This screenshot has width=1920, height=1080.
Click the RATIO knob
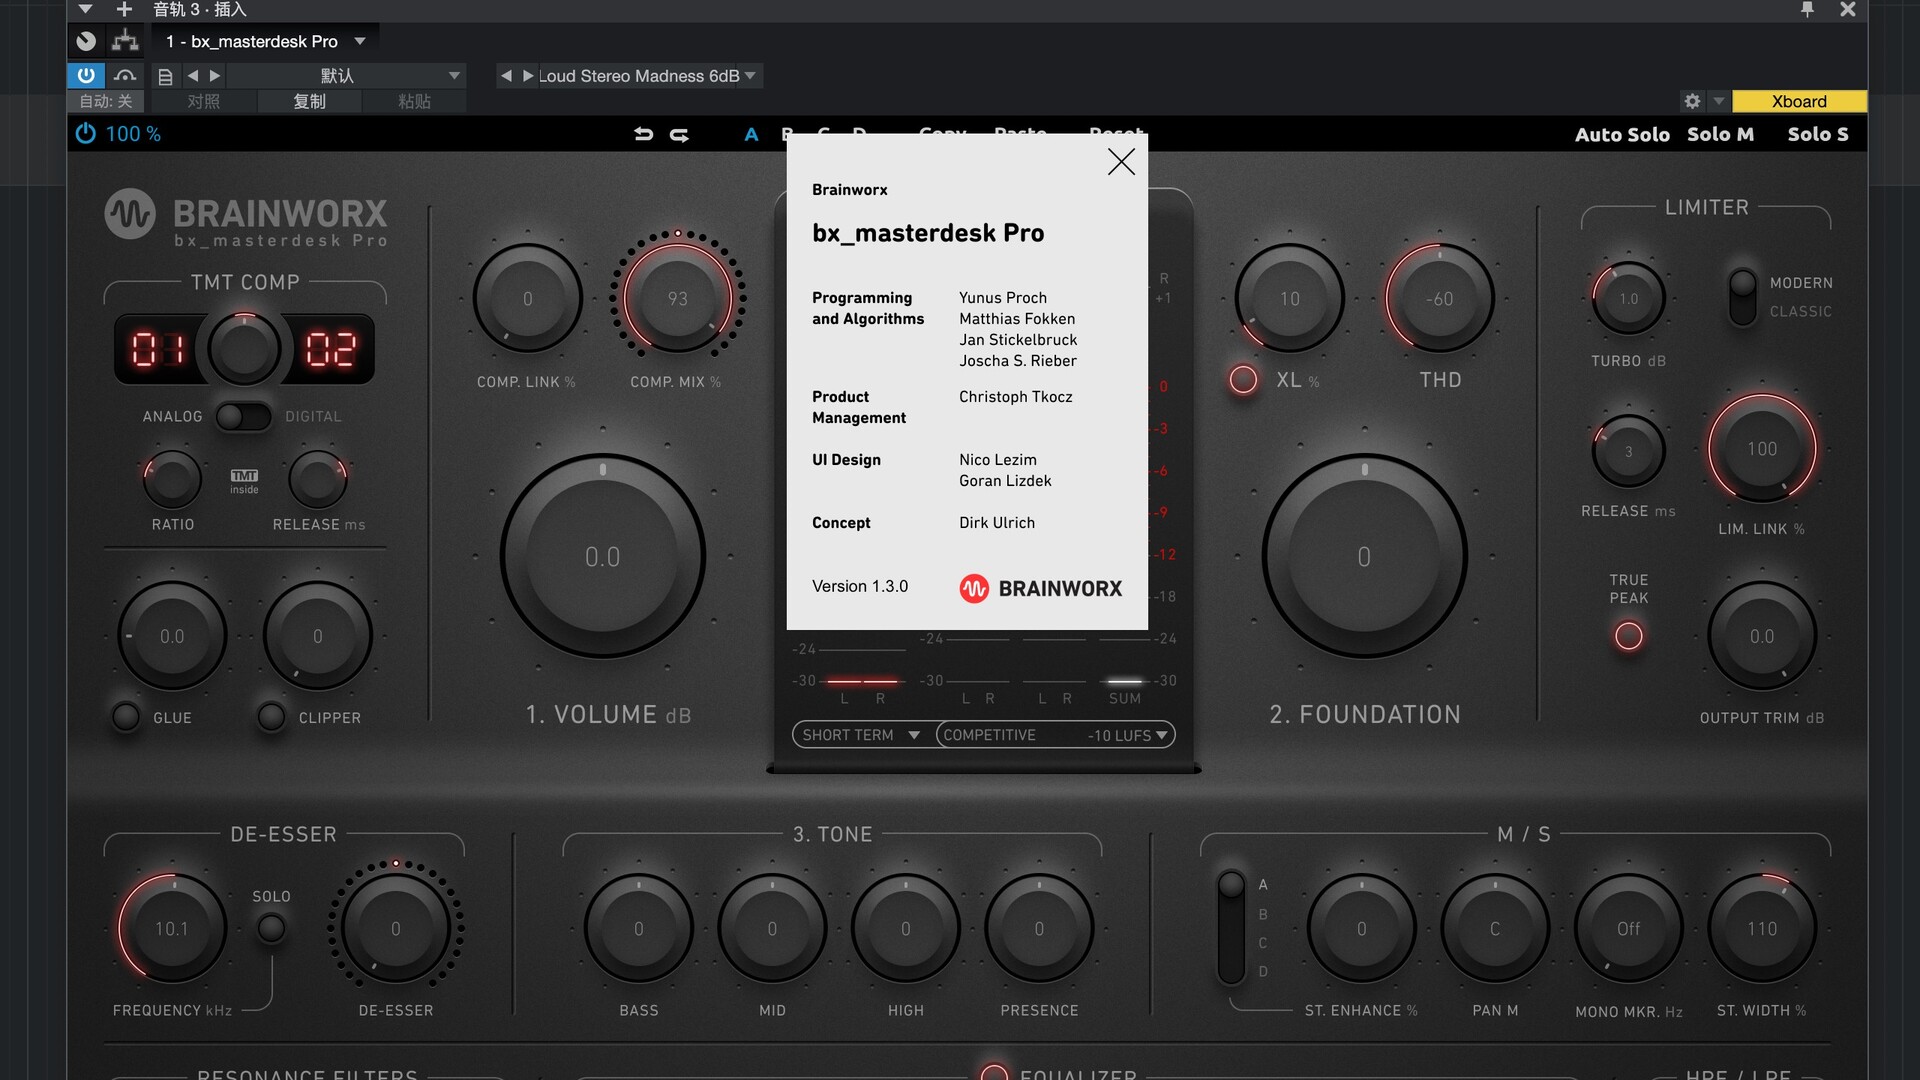173,480
